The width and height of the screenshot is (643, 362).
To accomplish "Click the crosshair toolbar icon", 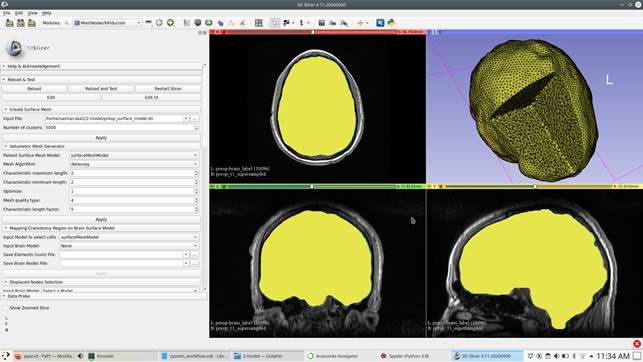I will click(360, 23).
